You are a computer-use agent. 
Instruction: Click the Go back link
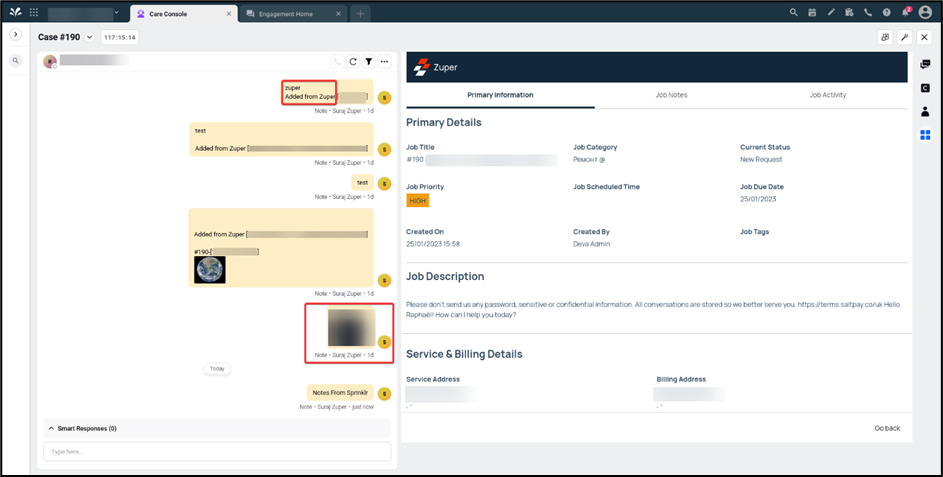(x=887, y=428)
